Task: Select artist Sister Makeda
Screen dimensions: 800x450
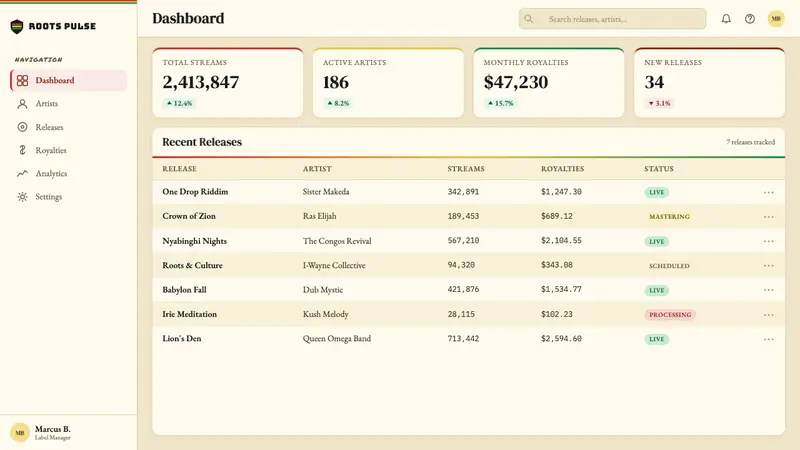Action: pos(326,192)
